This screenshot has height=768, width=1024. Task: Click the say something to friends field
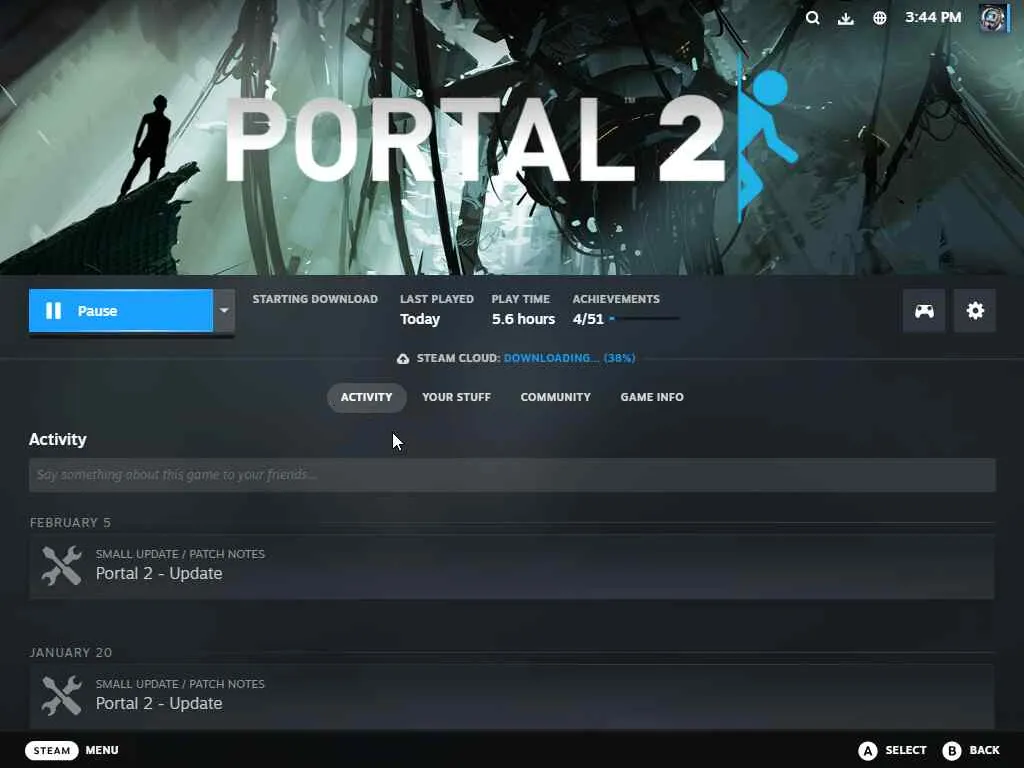tap(512, 475)
